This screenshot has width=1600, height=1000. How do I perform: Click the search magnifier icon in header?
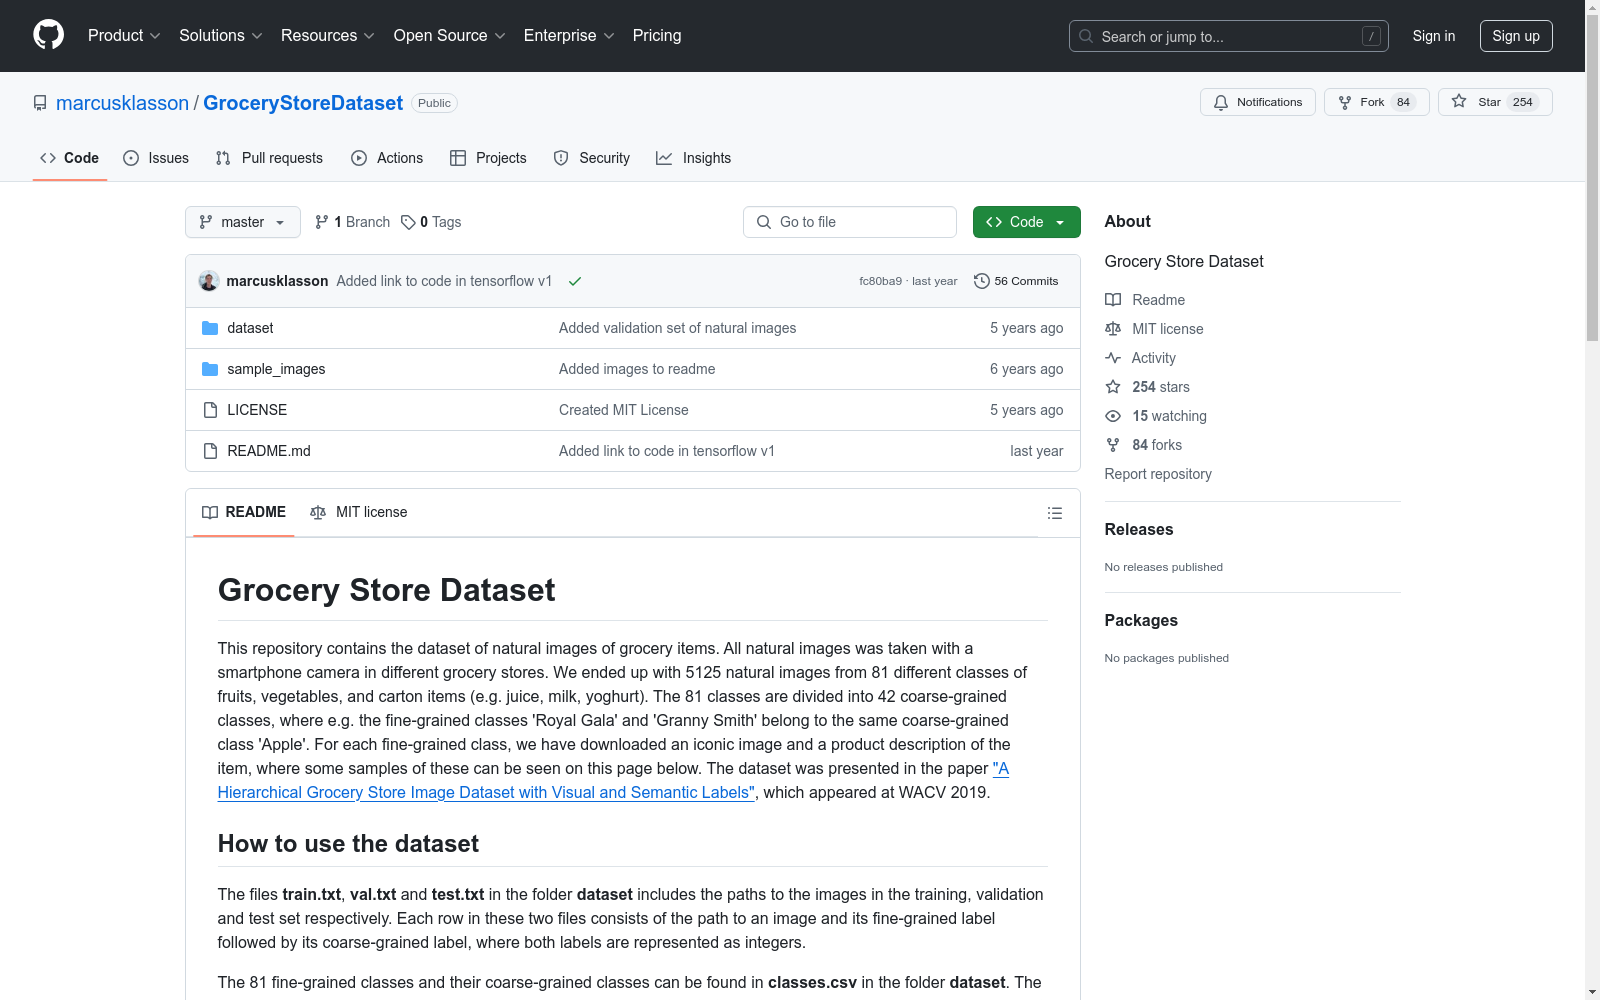(x=1086, y=36)
